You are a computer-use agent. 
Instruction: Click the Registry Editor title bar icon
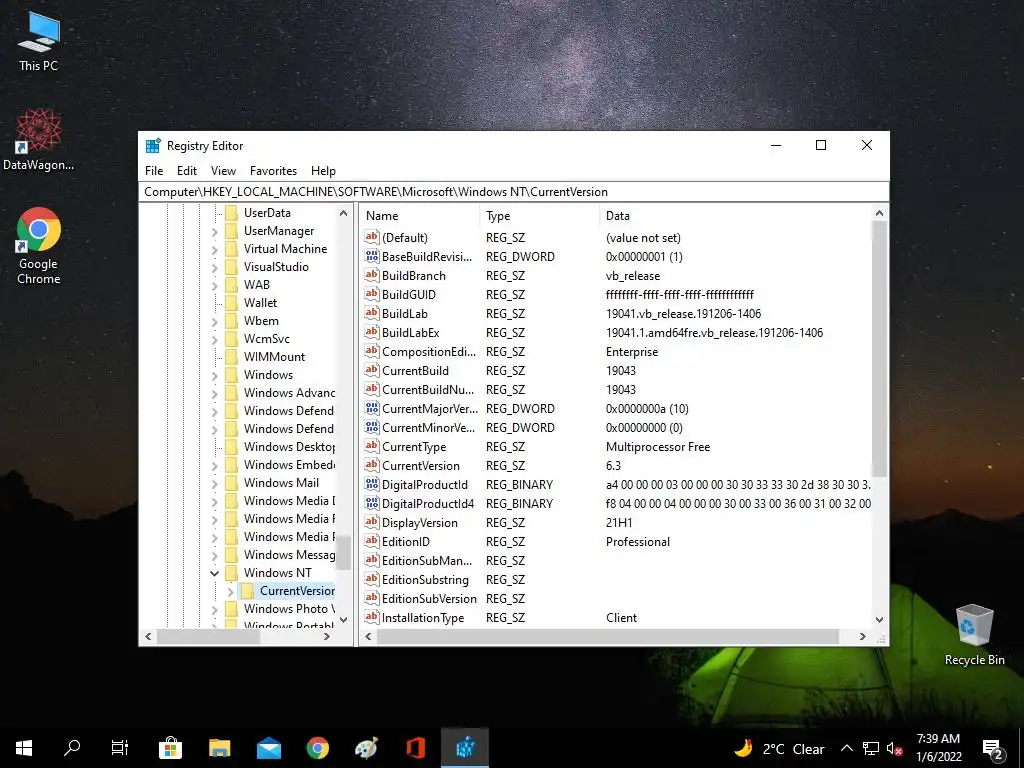pos(153,146)
